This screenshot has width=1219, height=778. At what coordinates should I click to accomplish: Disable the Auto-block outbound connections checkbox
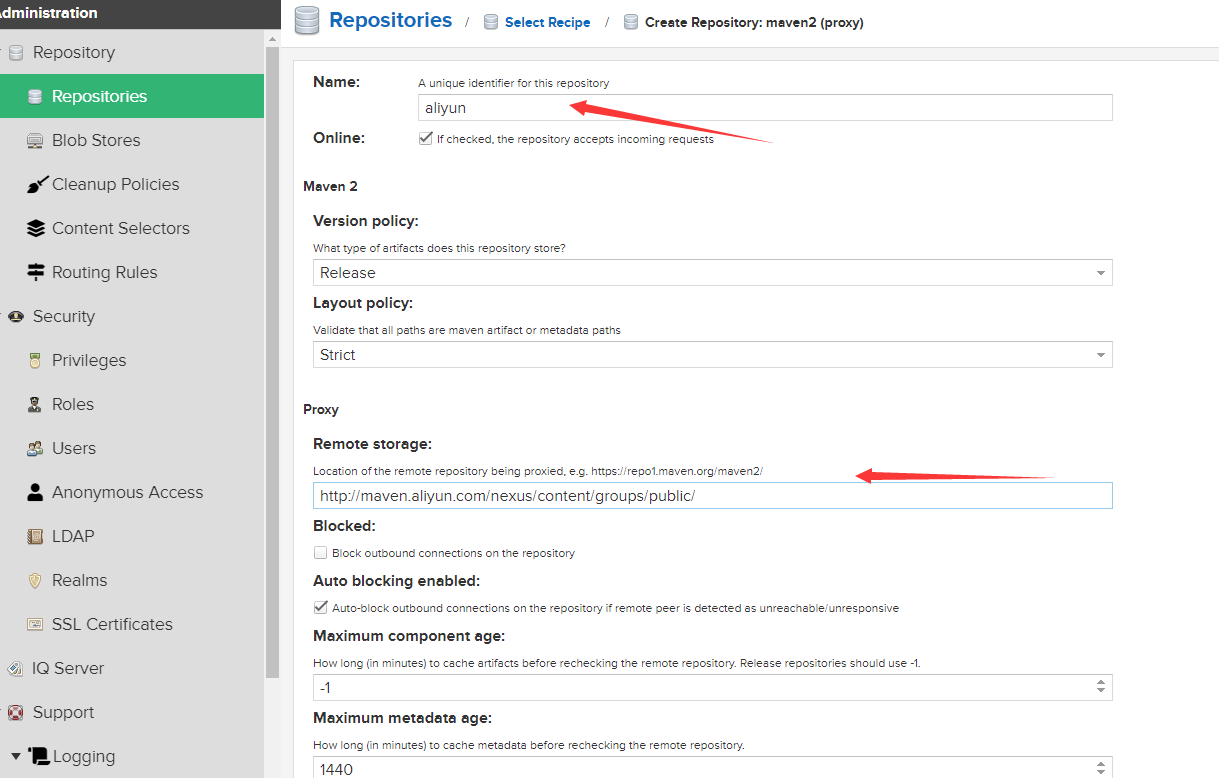320,607
